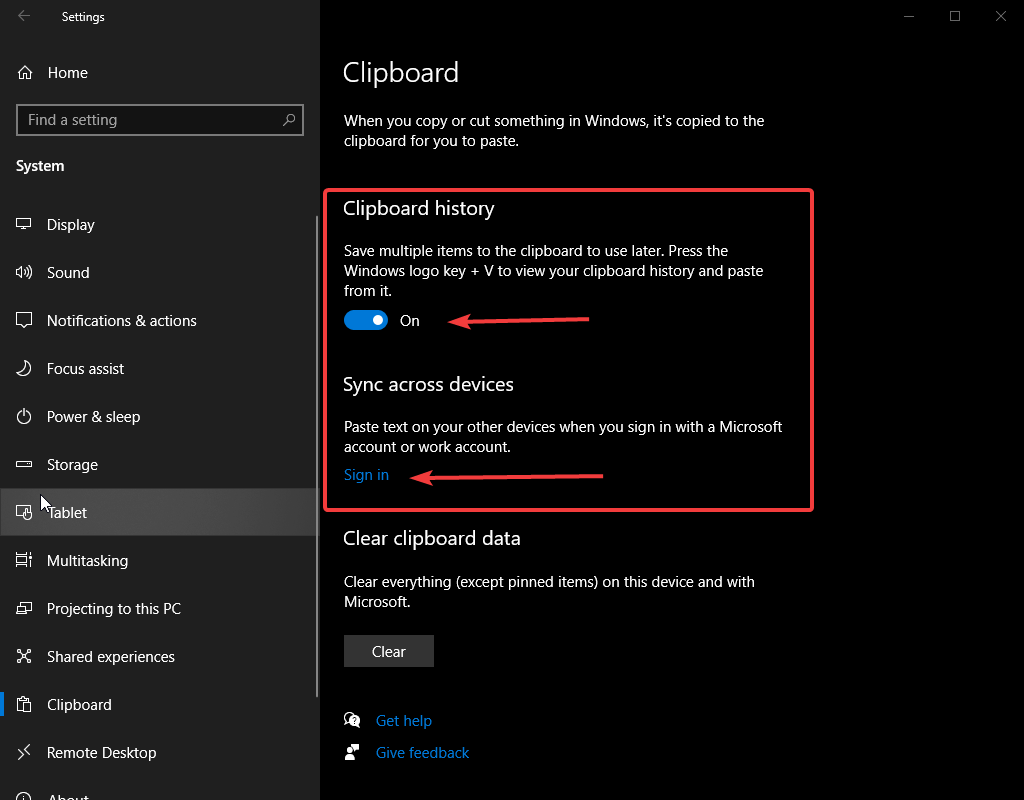The width and height of the screenshot is (1024, 800).
Task: Click the Clear button
Action: 389,651
